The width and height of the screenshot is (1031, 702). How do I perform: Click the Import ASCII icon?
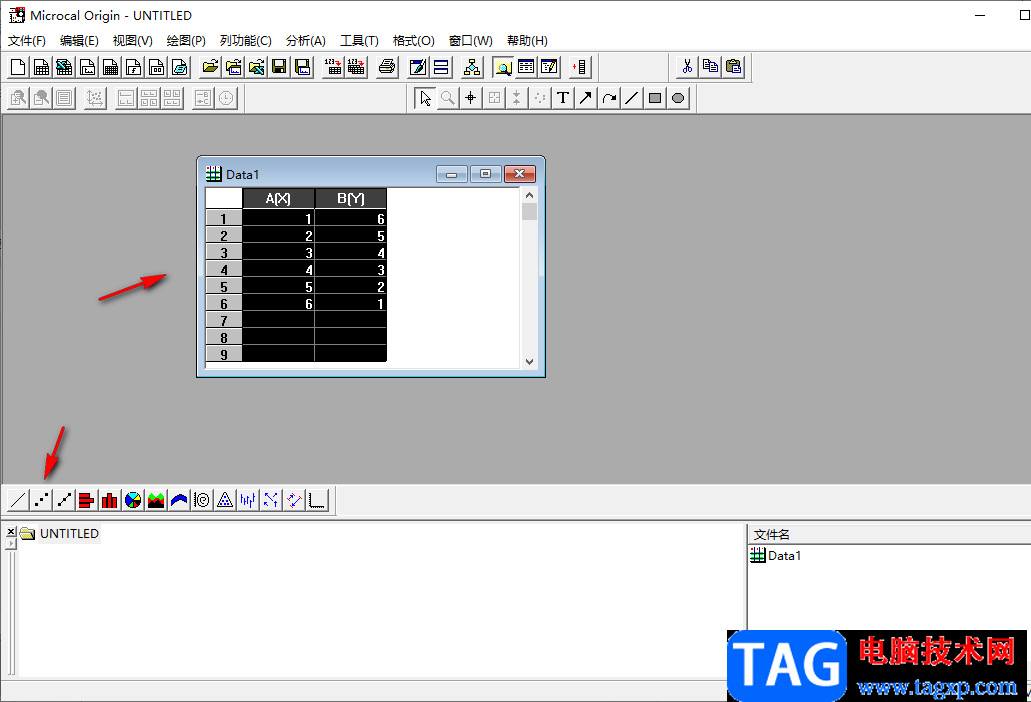click(333, 67)
